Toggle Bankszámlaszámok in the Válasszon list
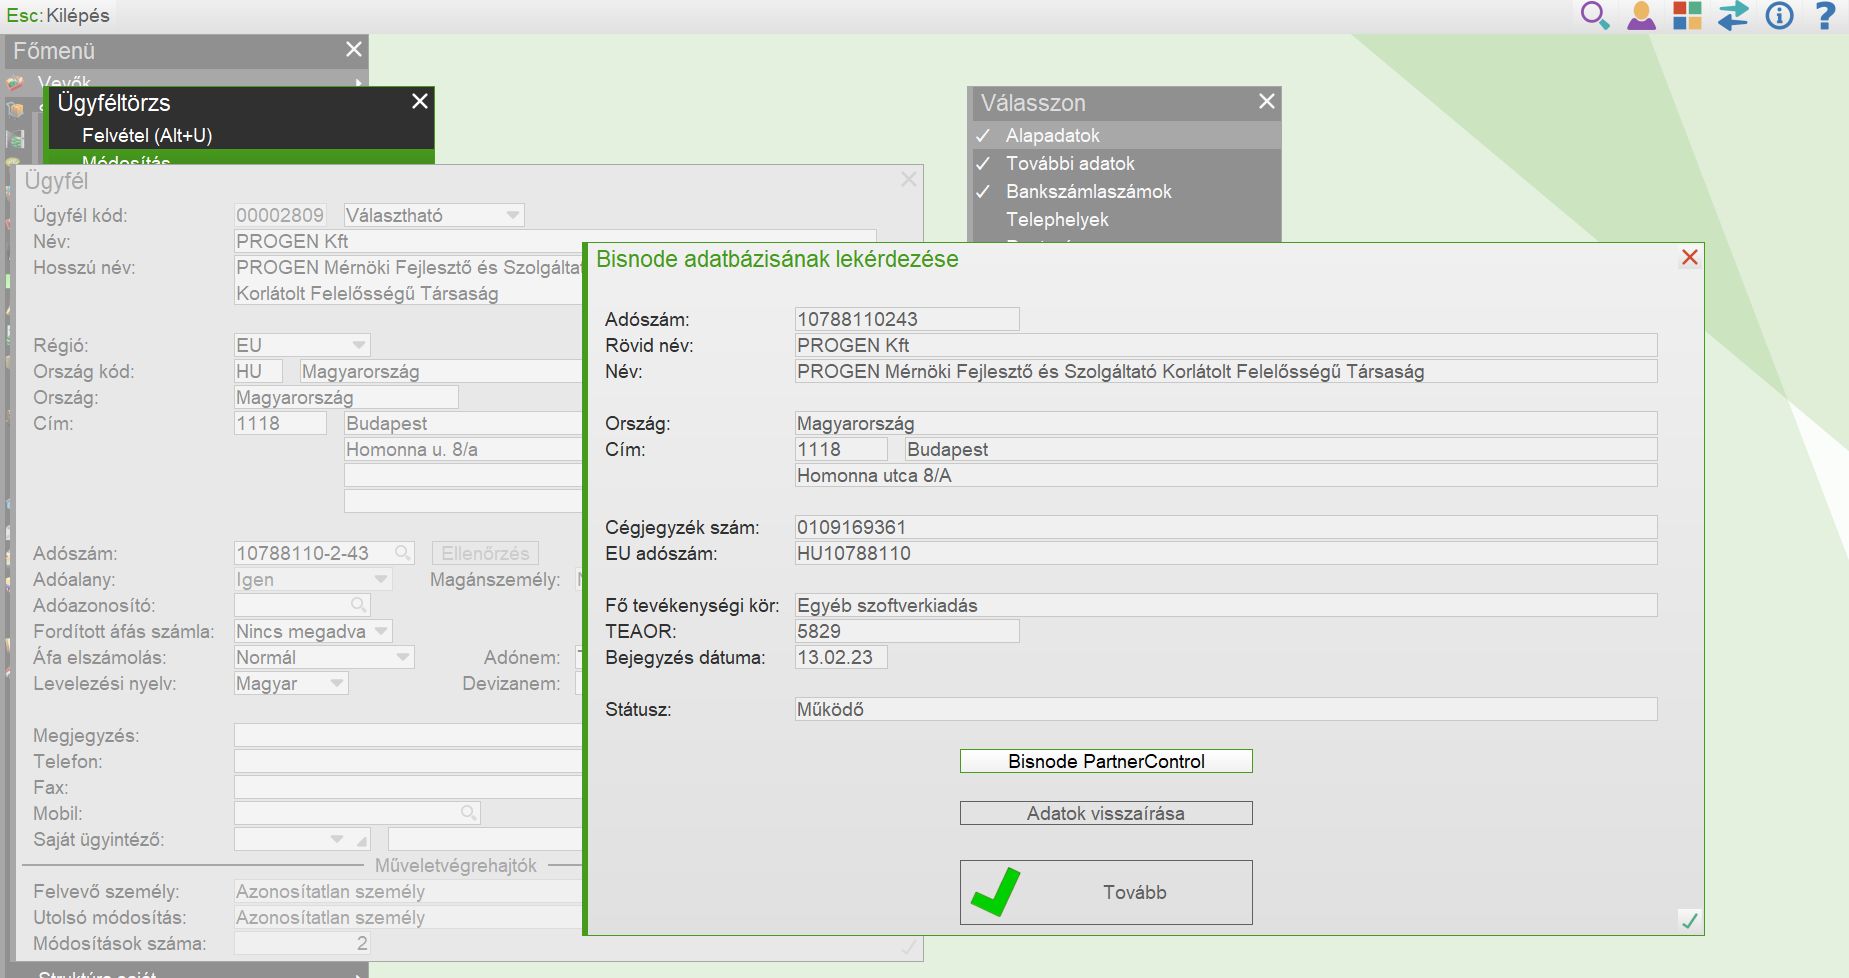 pos(1125,191)
